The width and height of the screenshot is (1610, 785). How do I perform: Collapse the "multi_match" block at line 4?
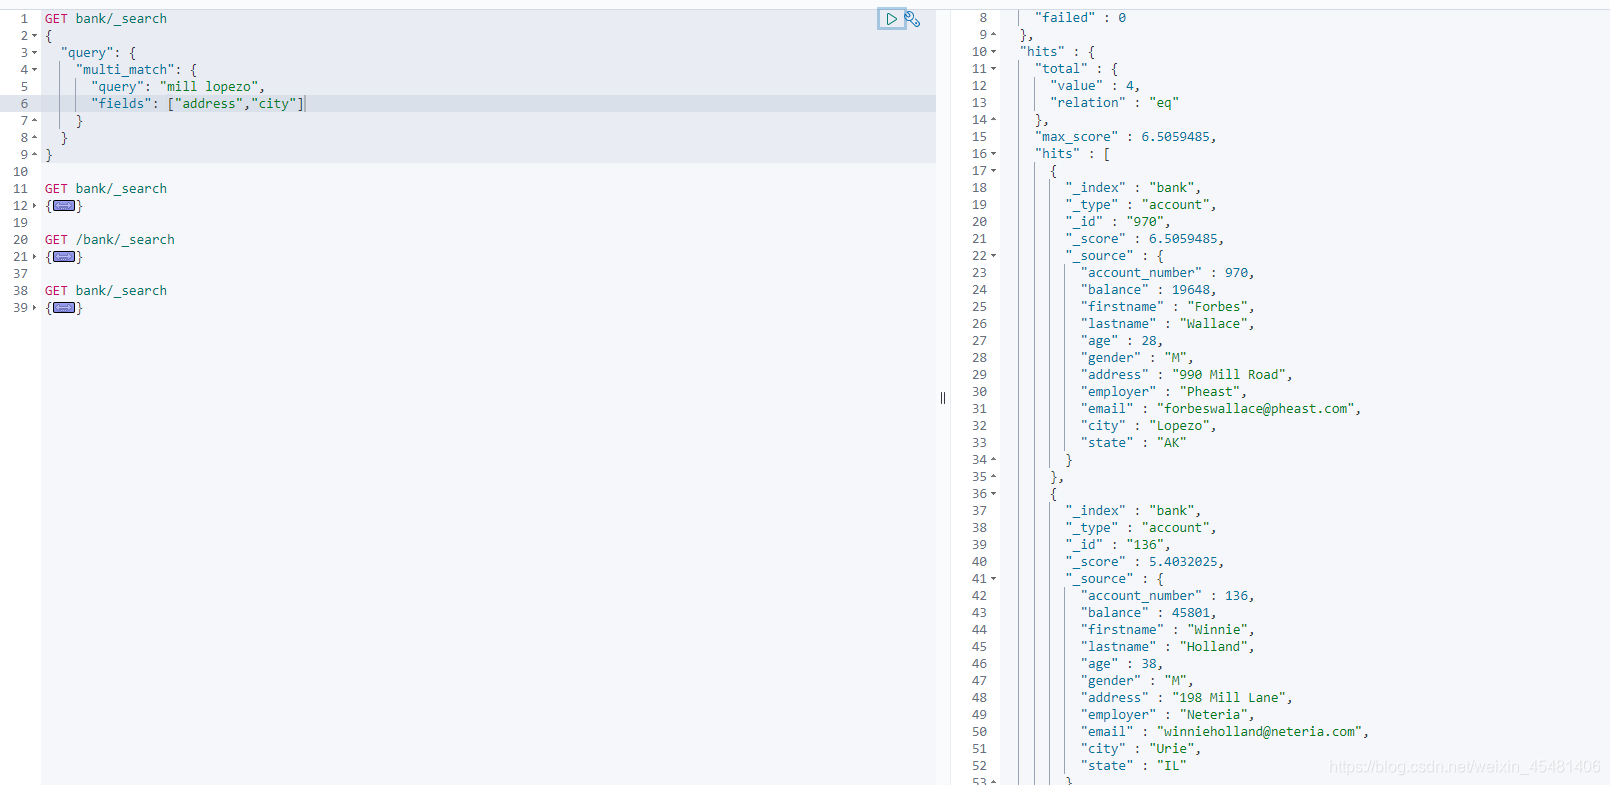pos(34,70)
